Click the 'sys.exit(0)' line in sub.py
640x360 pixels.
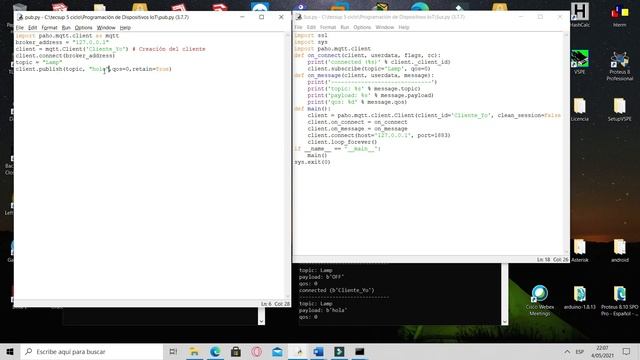click(x=312, y=162)
